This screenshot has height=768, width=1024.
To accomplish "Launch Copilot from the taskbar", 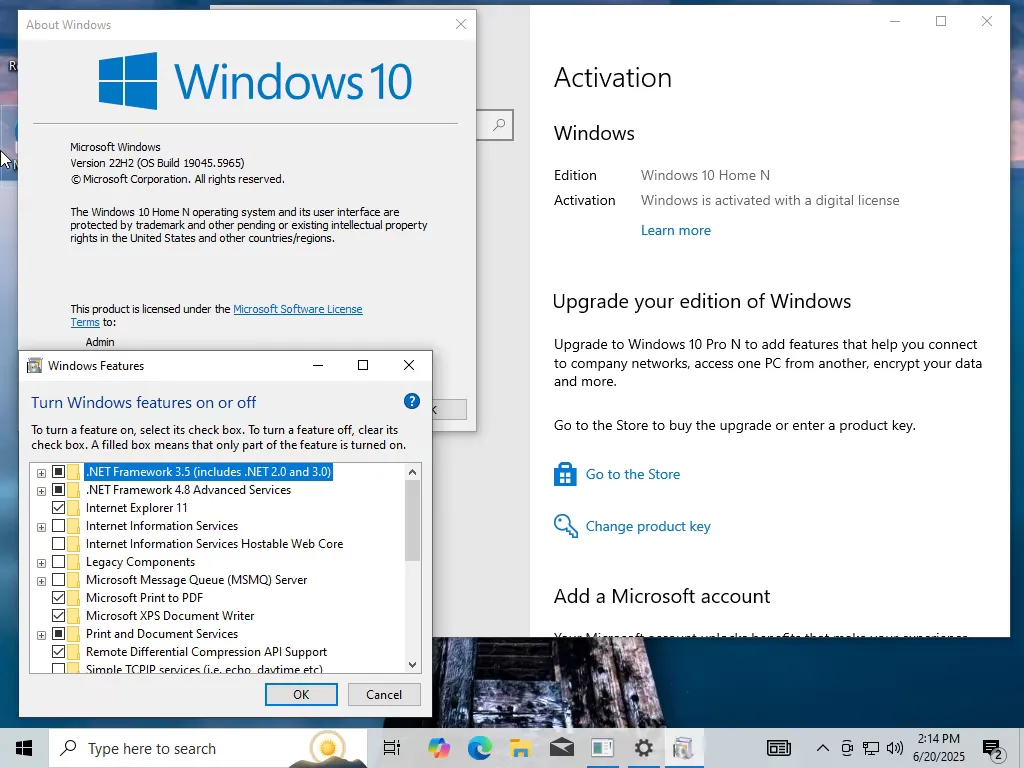I will click(439, 748).
